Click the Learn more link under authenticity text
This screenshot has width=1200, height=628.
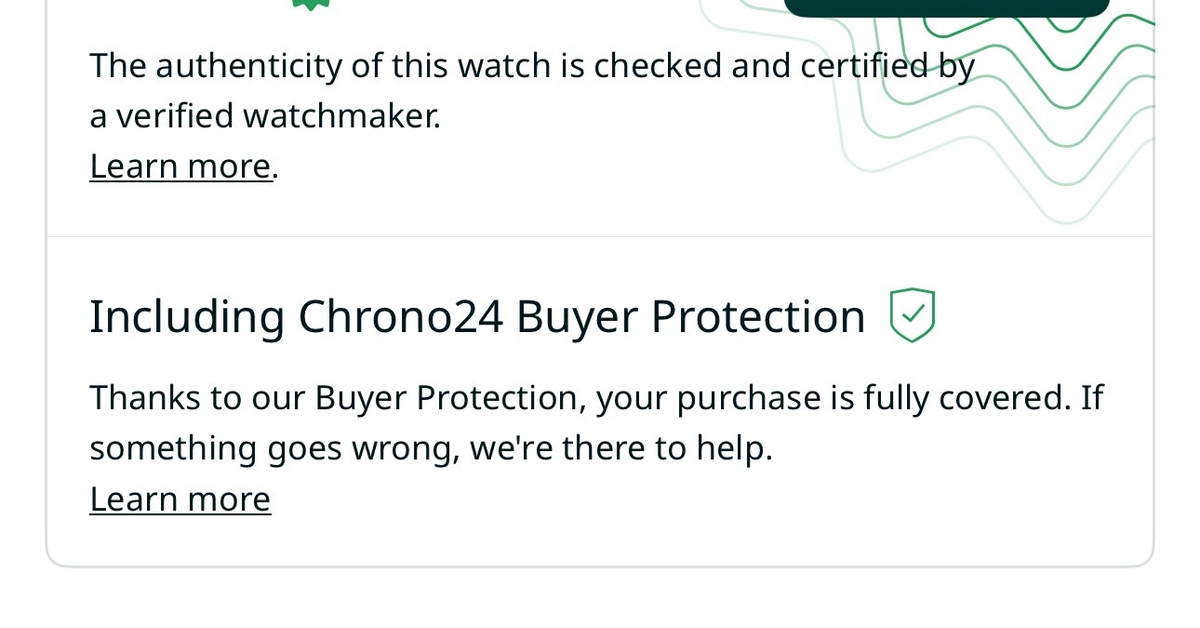[x=179, y=165]
